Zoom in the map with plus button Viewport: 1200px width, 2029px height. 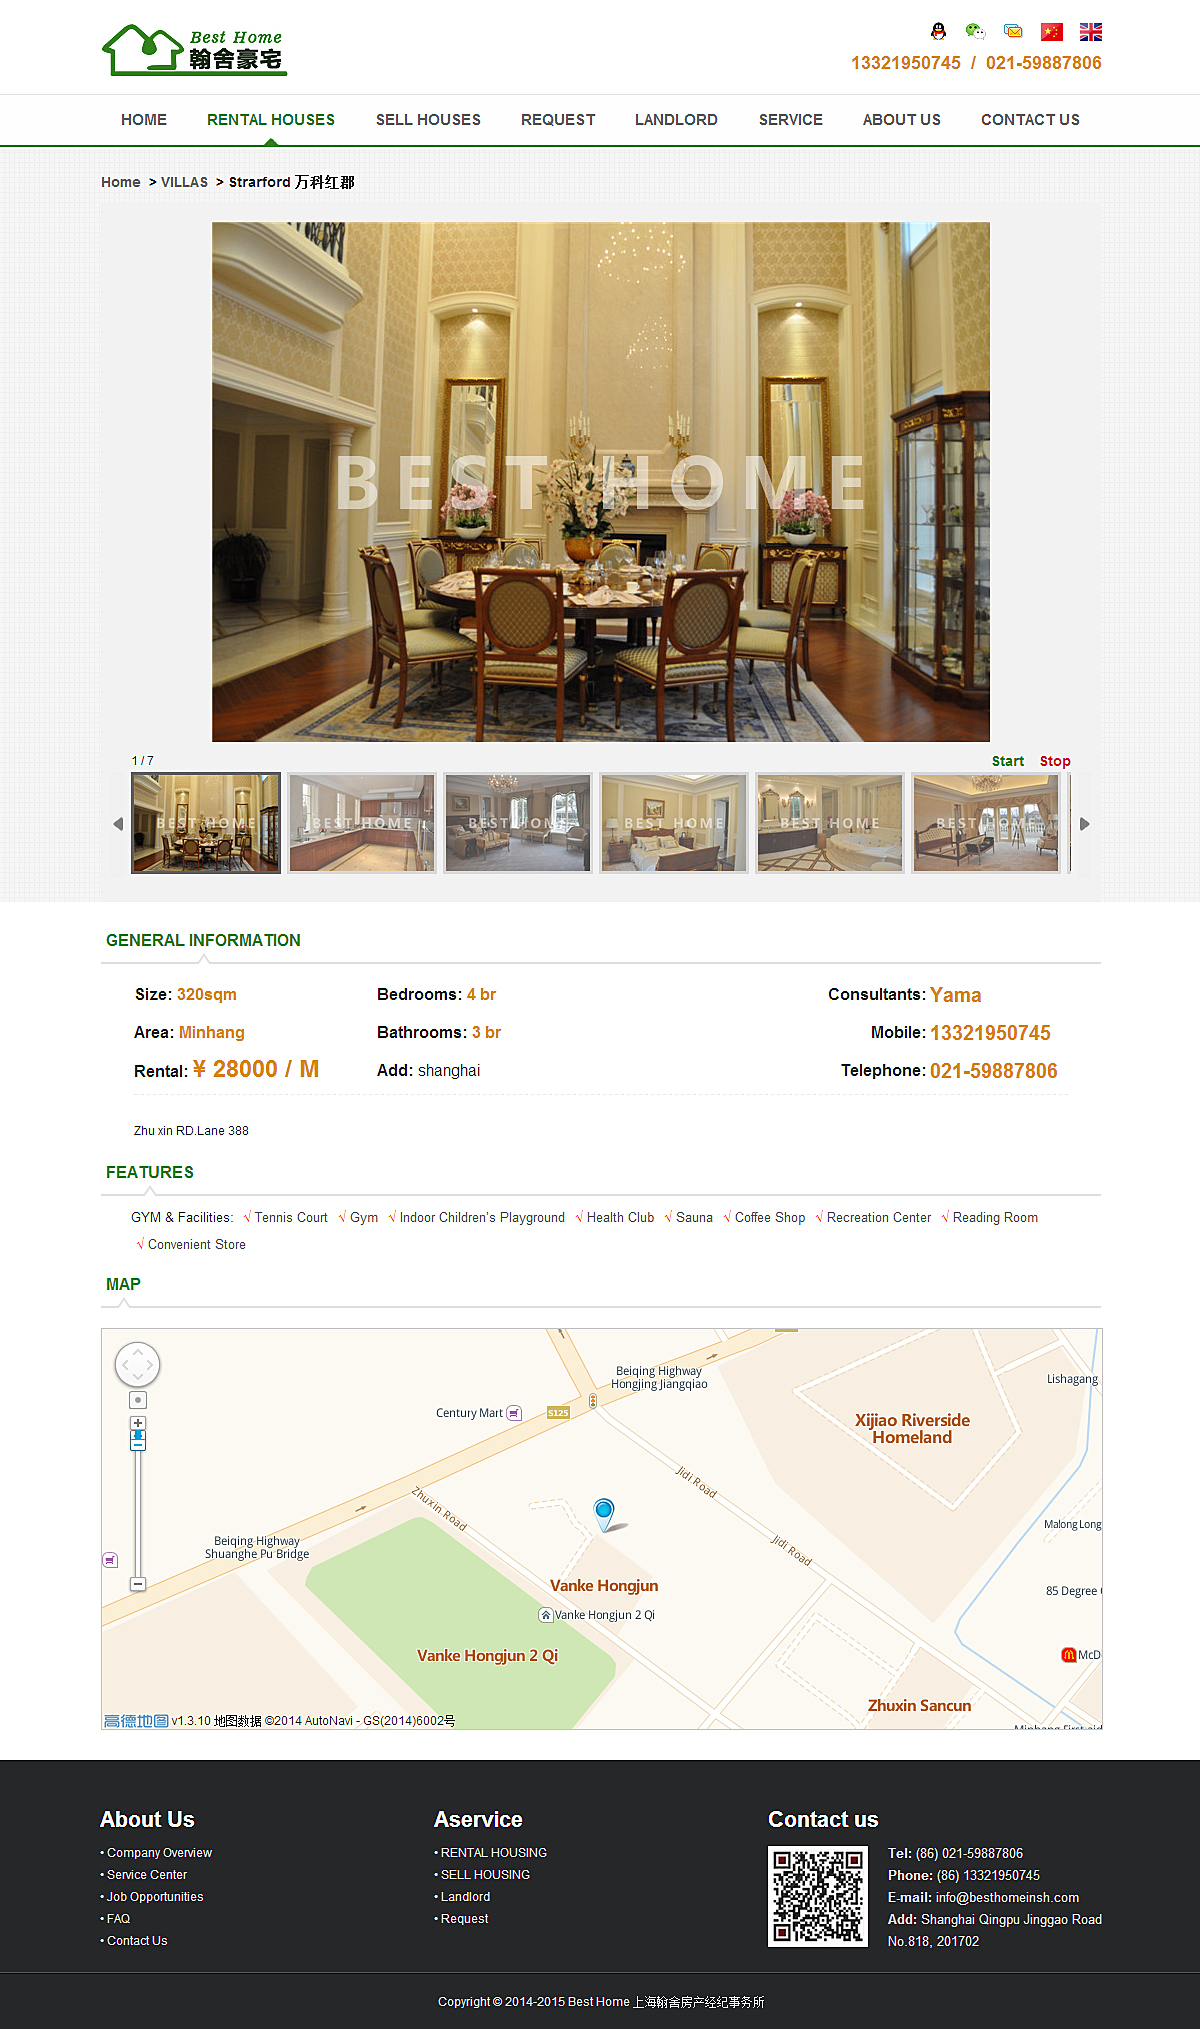pos(138,1423)
